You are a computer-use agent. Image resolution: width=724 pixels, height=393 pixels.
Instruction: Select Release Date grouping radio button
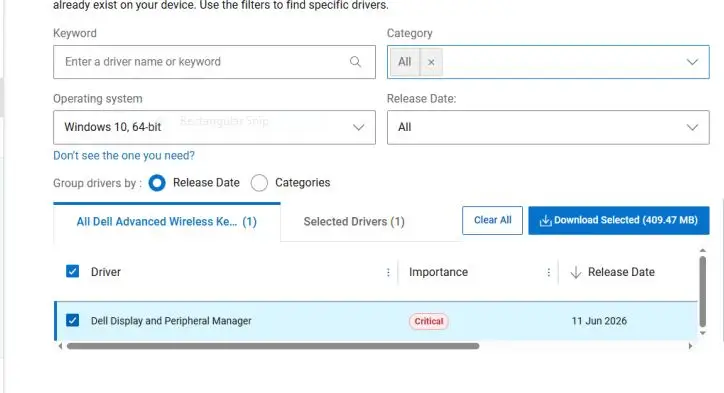coord(157,183)
